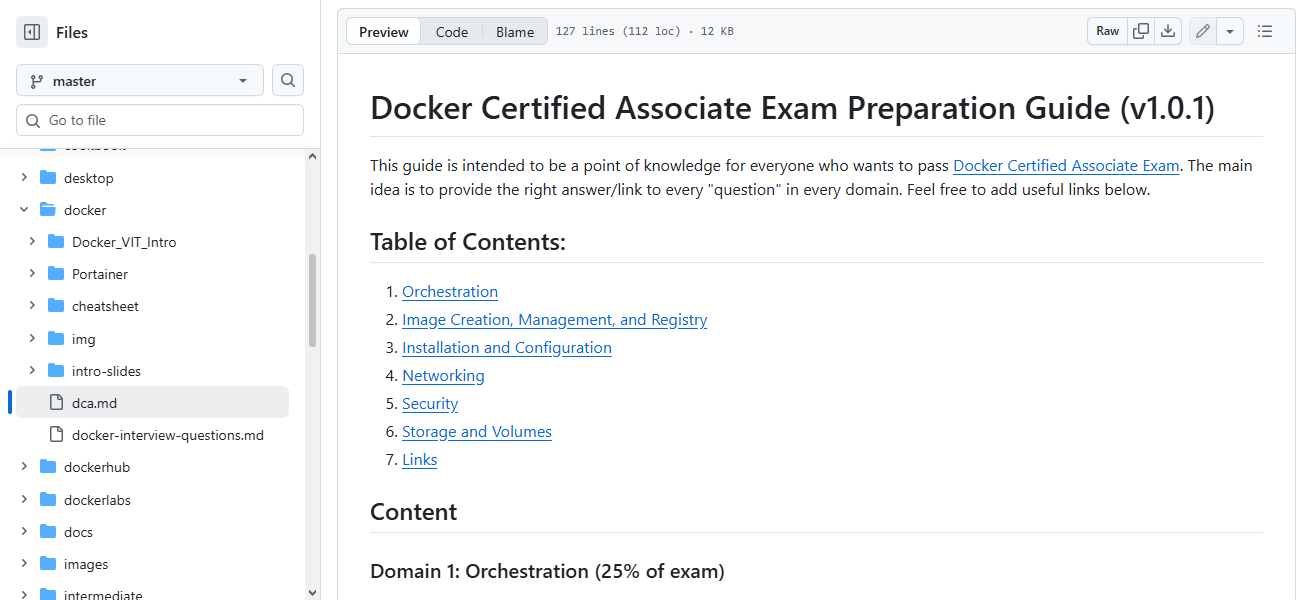Image resolution: width=1312 pixels, height=600 pixels.
Task: Click the Files sidebar title
Action: [x=72, y=32]
